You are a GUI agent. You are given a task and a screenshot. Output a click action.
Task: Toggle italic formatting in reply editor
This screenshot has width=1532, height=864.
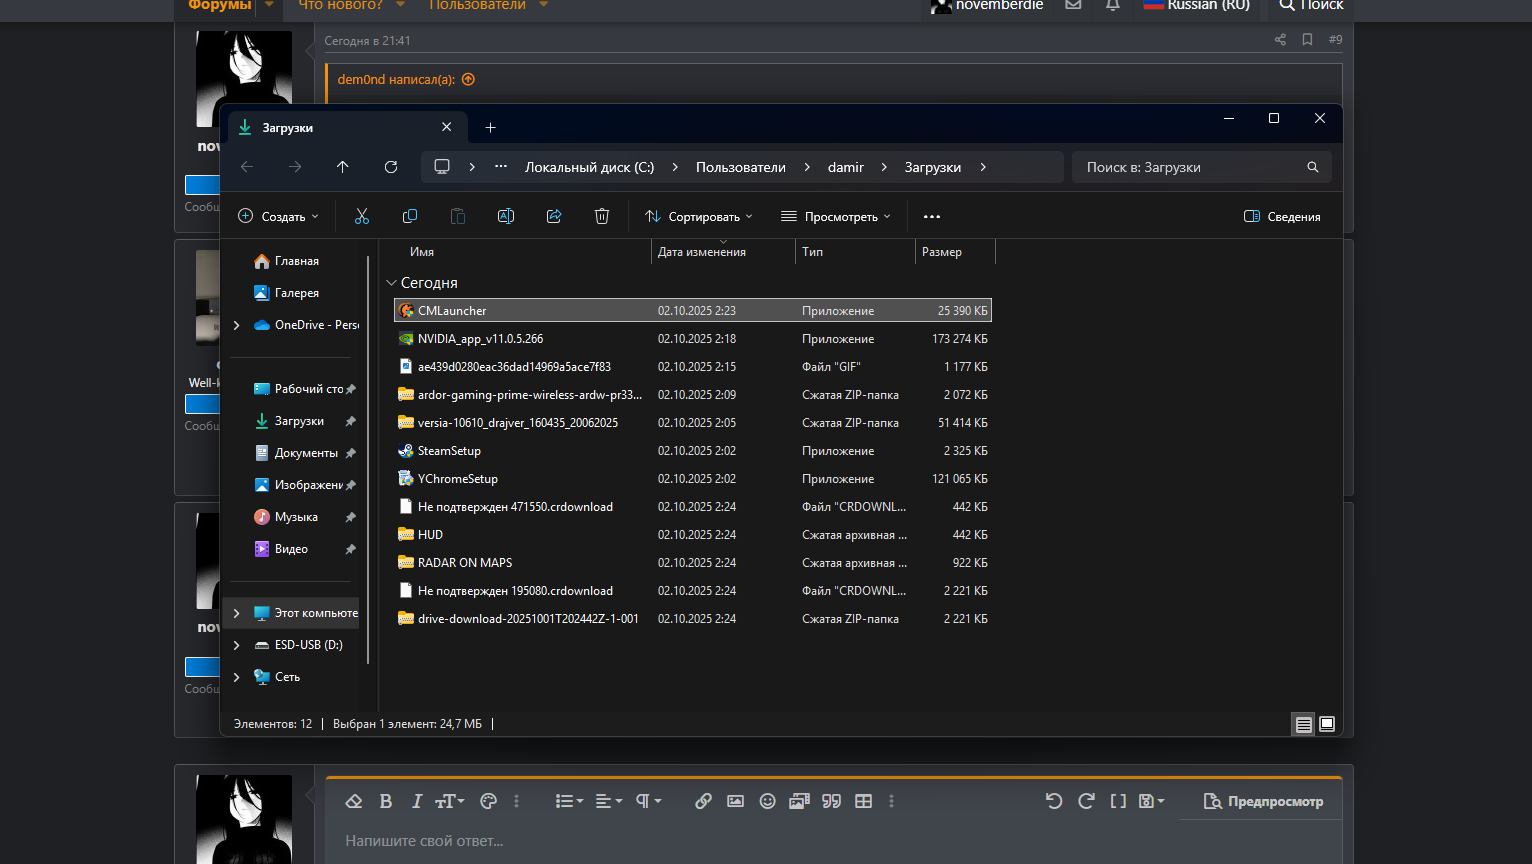point(417,801)
